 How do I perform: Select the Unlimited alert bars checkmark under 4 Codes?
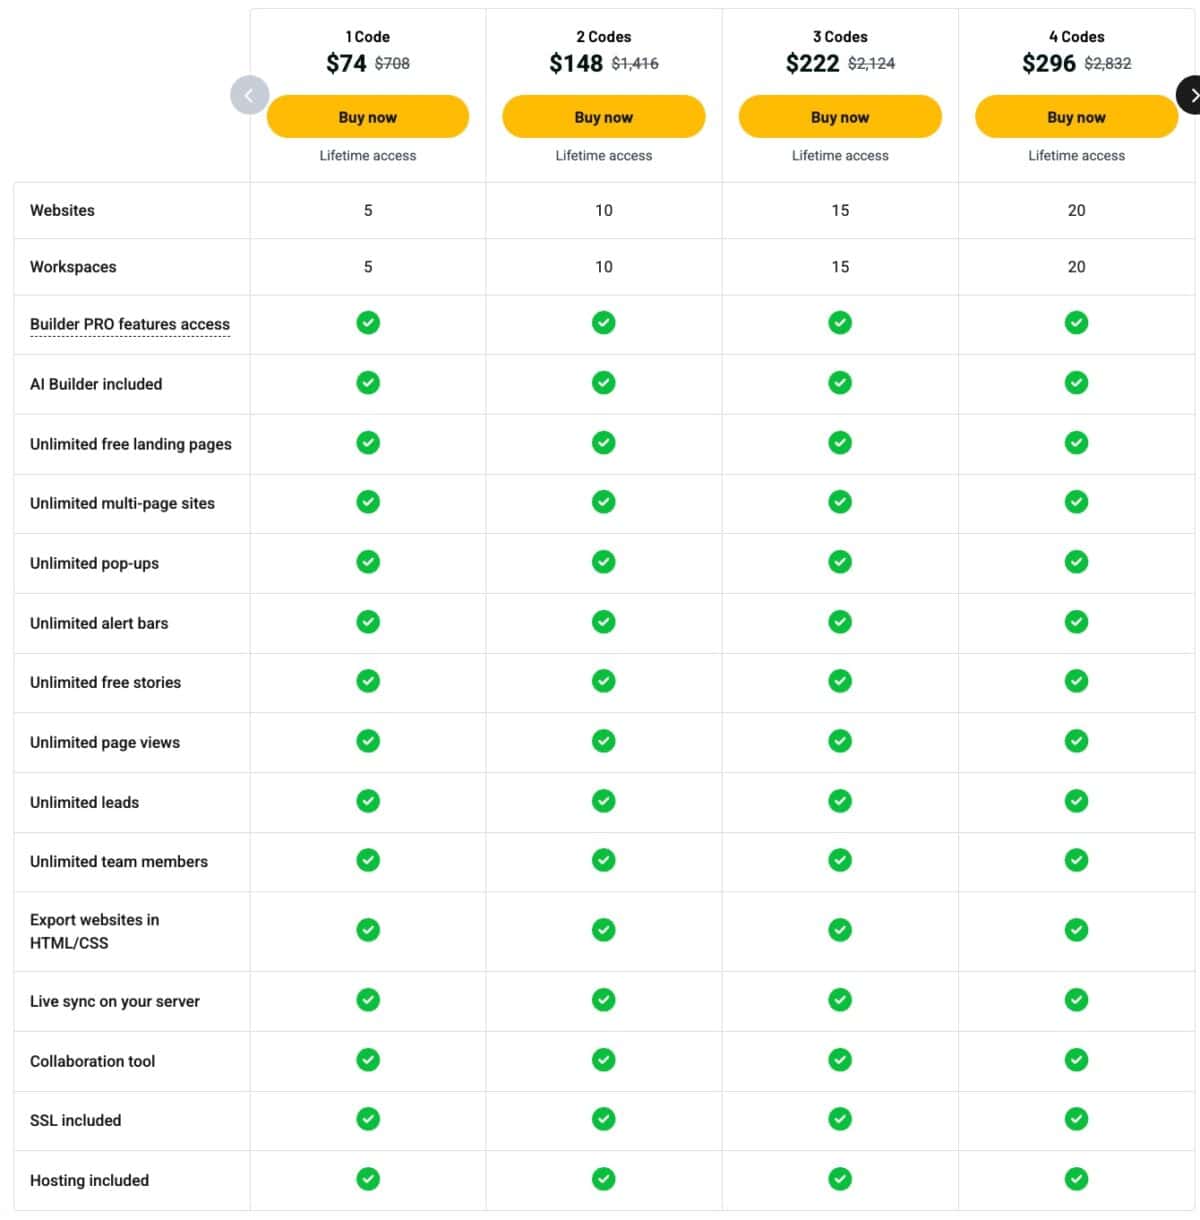(x=1076, y=621)
